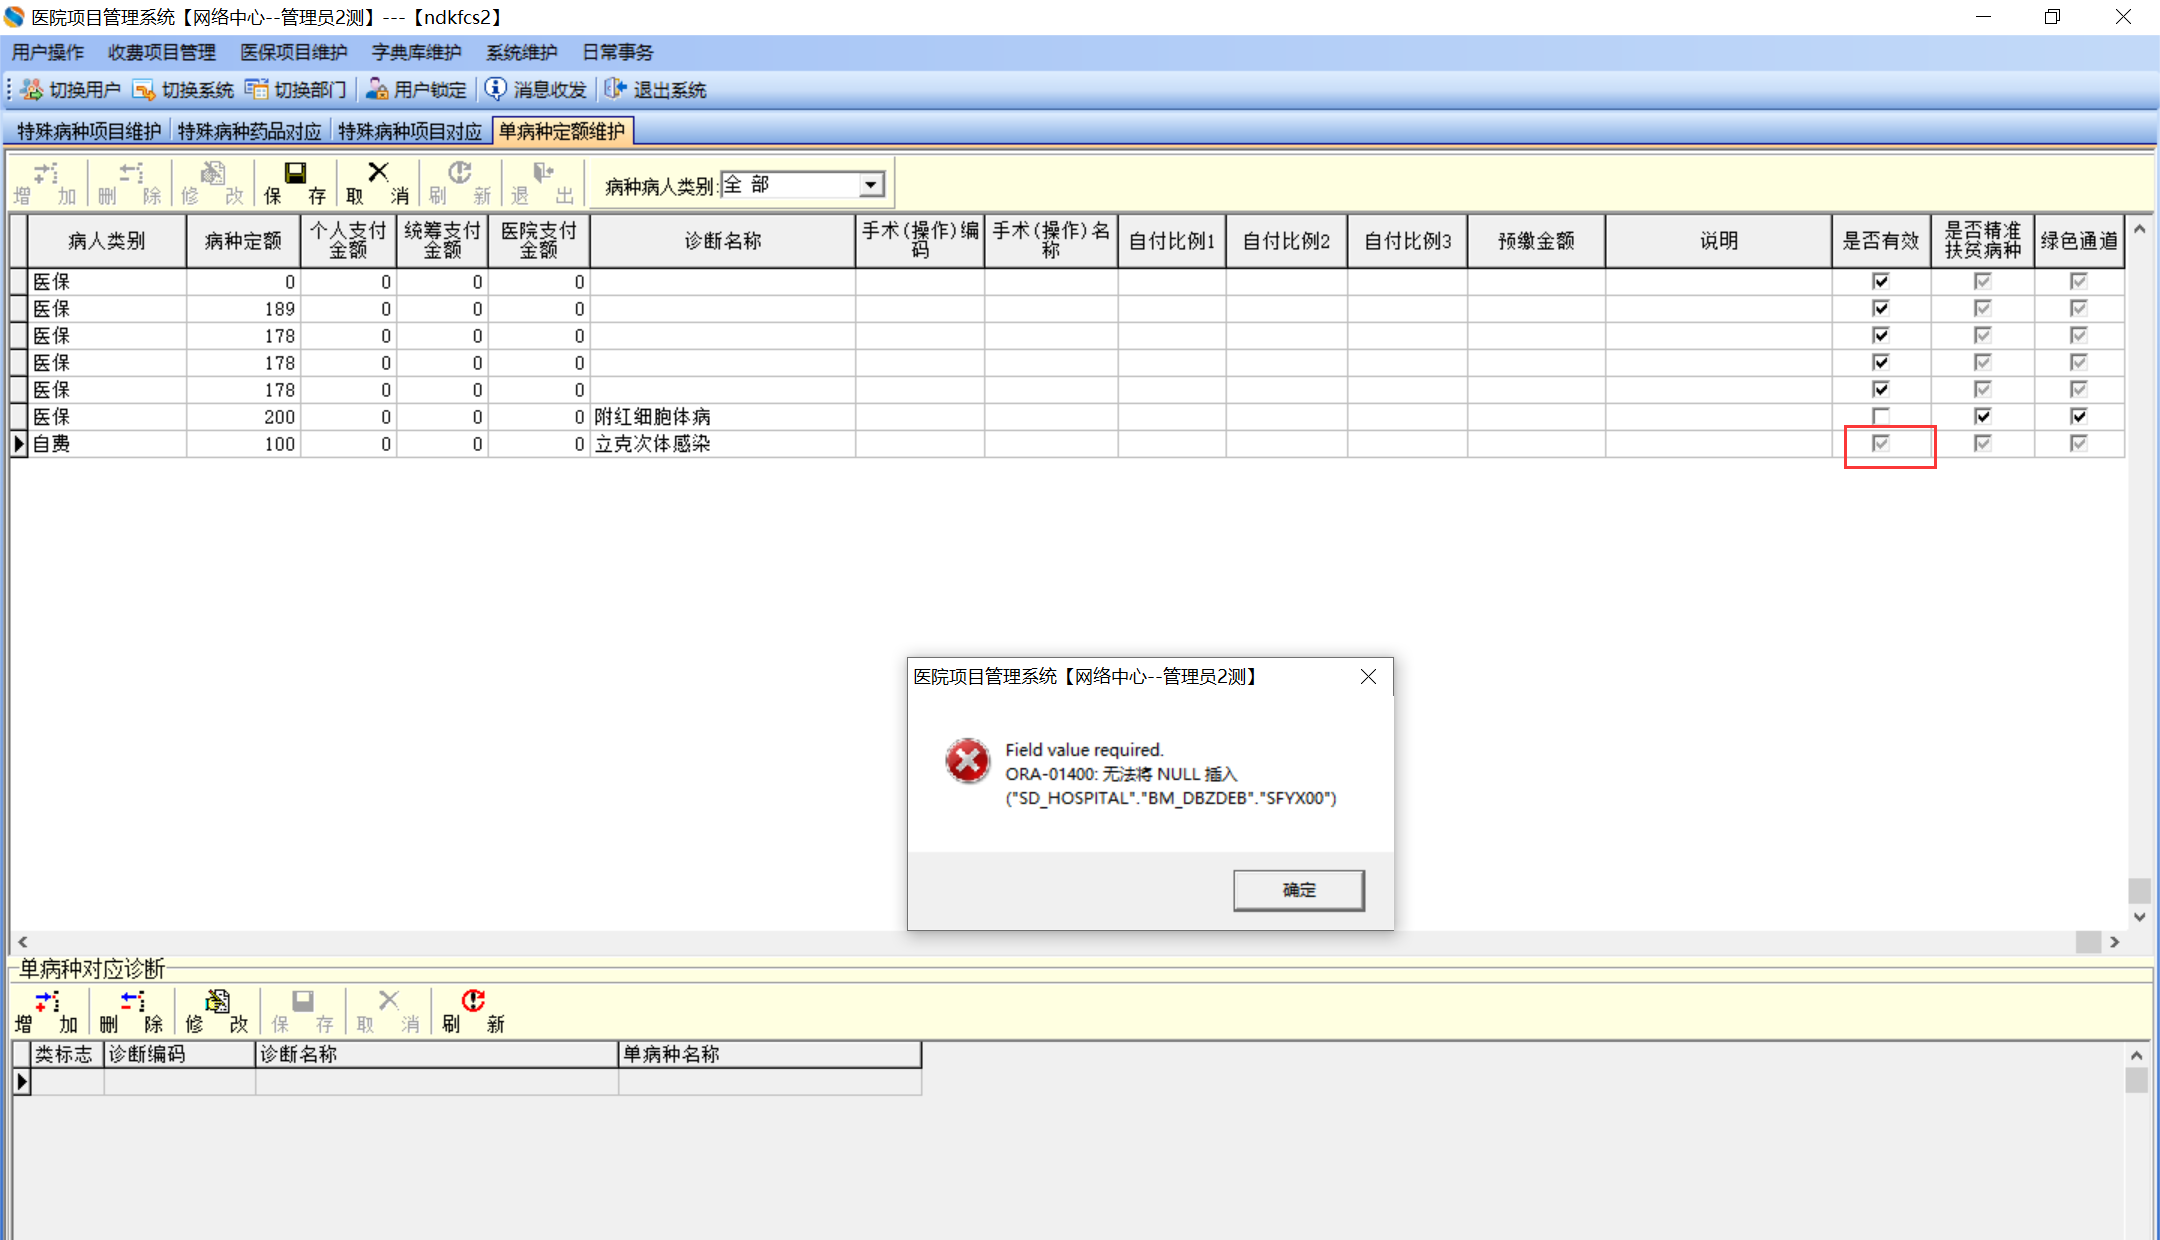Close the error dialog with X
This screenshot has width=2160, height=1240.
click(x=1368, y=677)
